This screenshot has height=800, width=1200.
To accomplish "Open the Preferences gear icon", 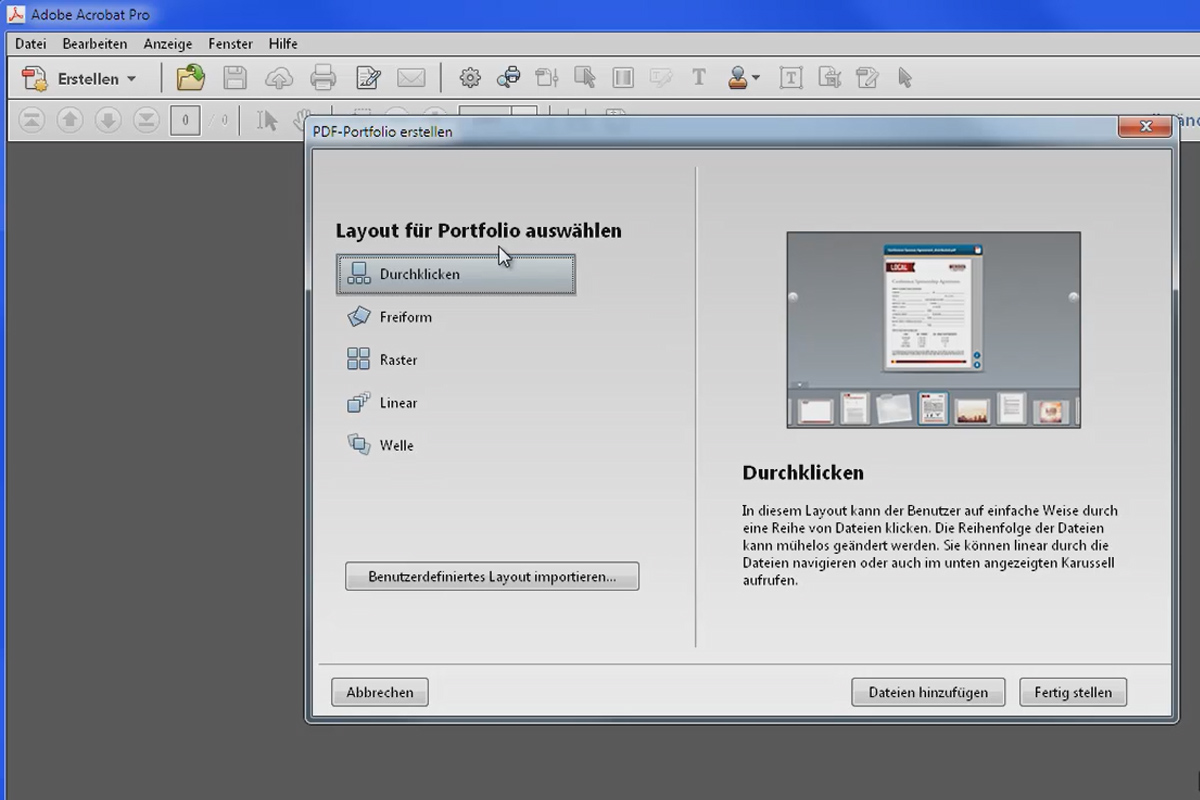I will click(470, 78).
